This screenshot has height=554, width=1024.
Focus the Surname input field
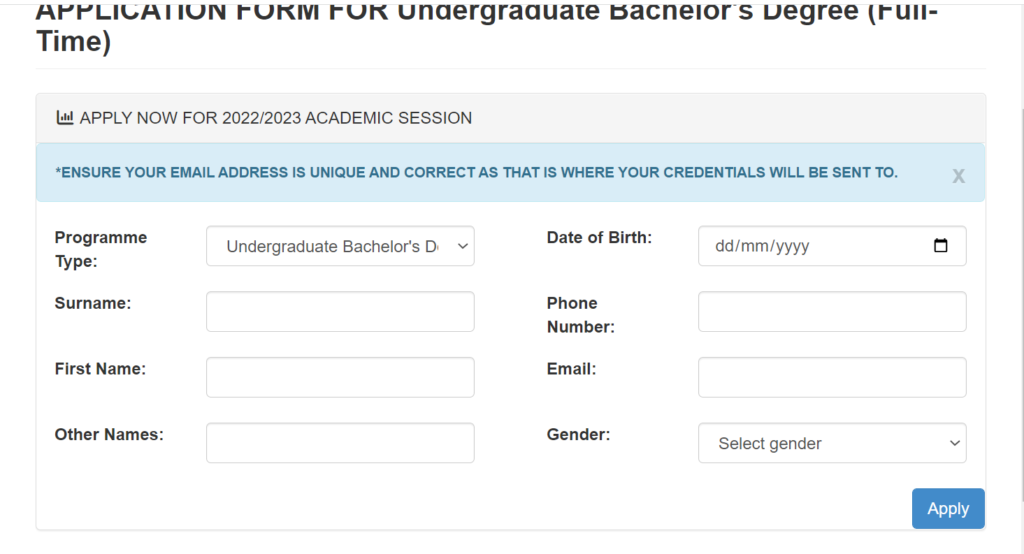coord(340,312)
